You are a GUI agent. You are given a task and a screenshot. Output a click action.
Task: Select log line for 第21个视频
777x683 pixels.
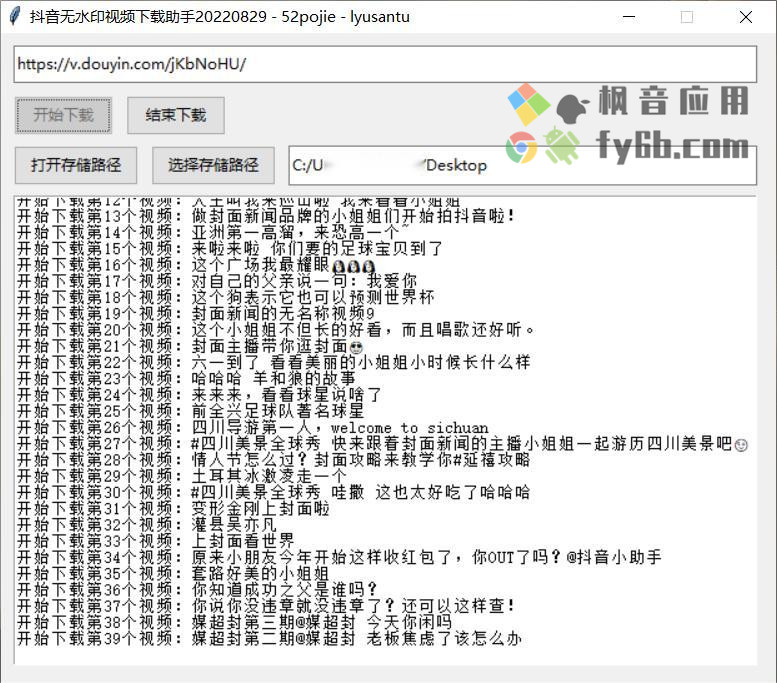coord(190,346)
